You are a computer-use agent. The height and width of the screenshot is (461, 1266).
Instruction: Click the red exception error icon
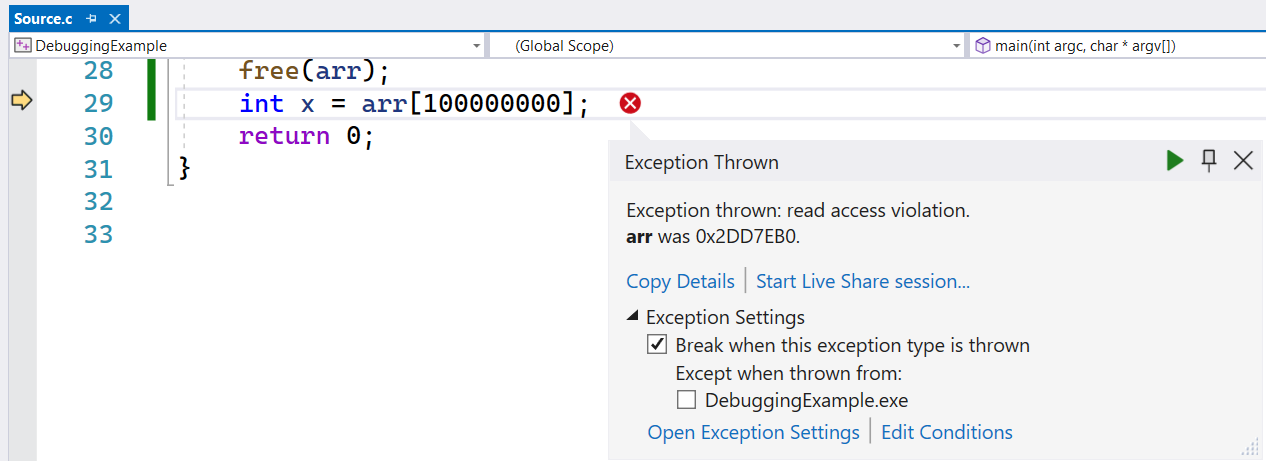[x=630, y=103]
